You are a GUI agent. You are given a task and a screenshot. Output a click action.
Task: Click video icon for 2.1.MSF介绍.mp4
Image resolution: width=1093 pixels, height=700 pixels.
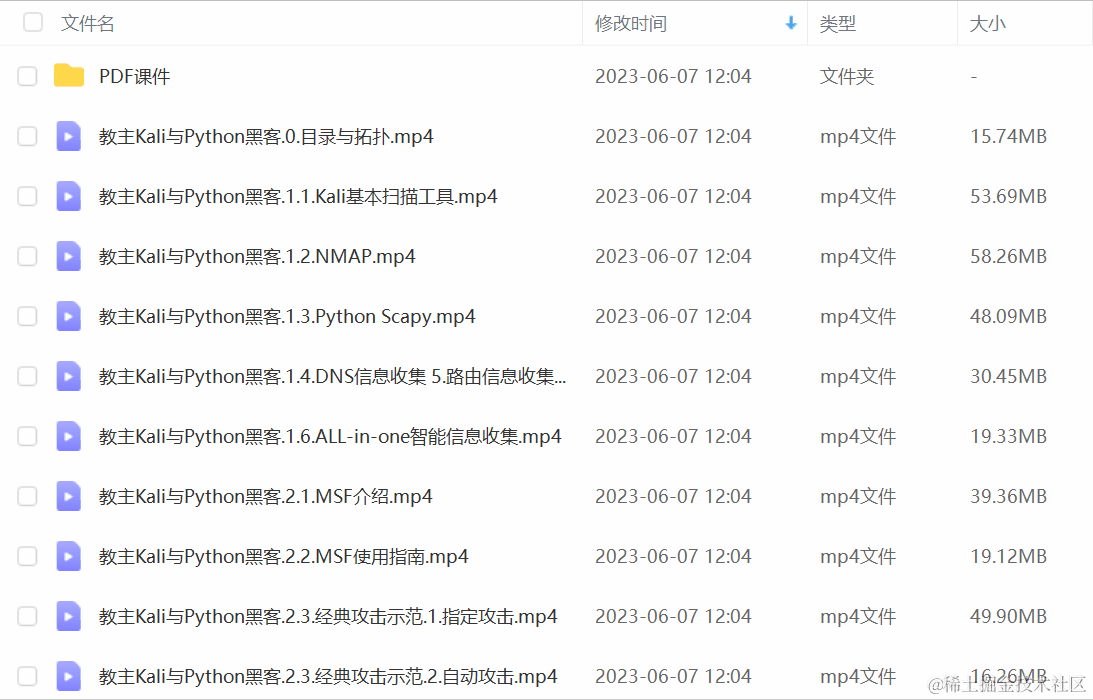pos(68,496)
